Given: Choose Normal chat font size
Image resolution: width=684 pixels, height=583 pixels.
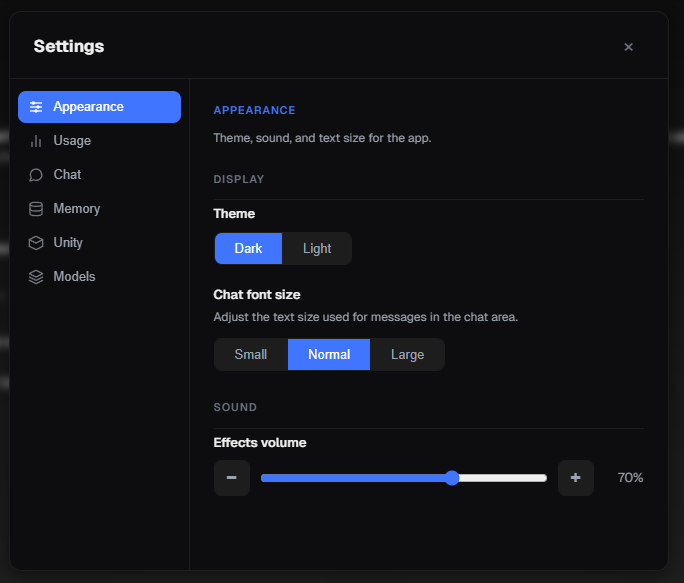Looking at the screenshot, I should (329, 354).
